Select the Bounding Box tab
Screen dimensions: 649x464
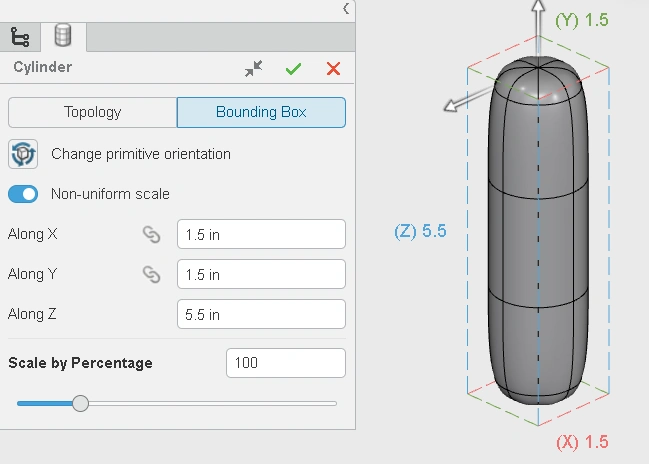pyautogui.click(x=261, y=112)
